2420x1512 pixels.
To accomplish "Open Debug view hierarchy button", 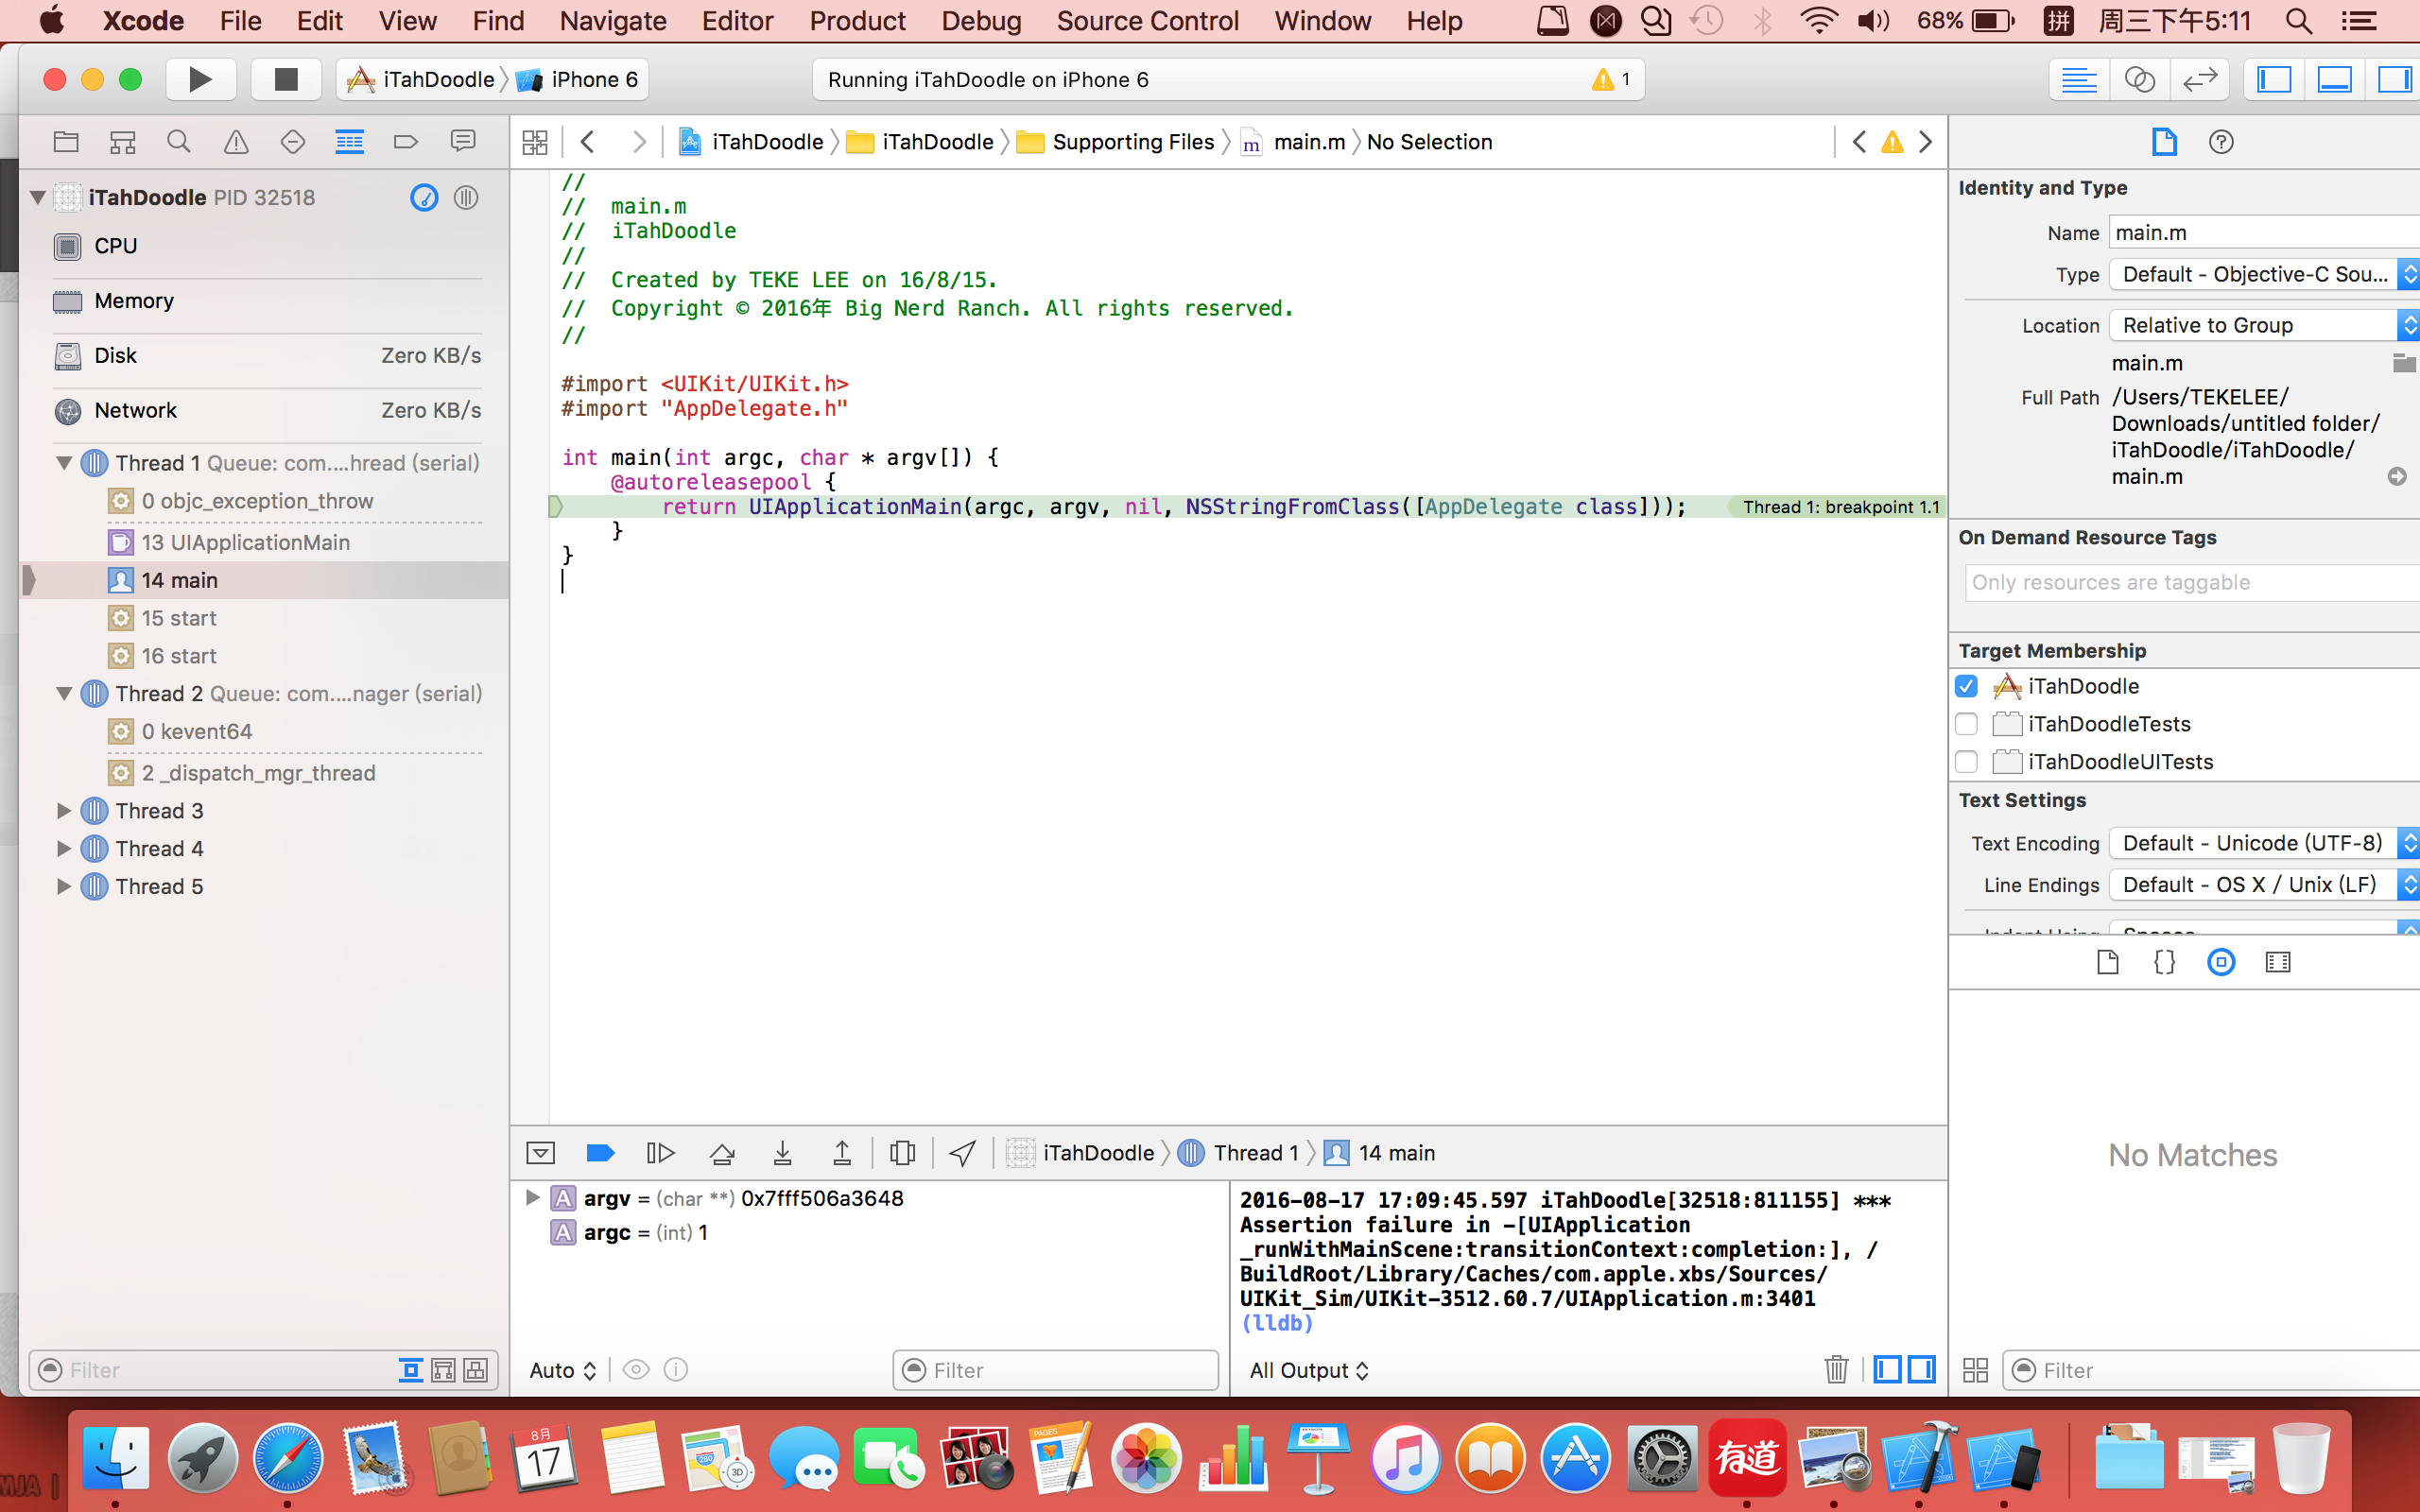I will (x=902, y=1153).
